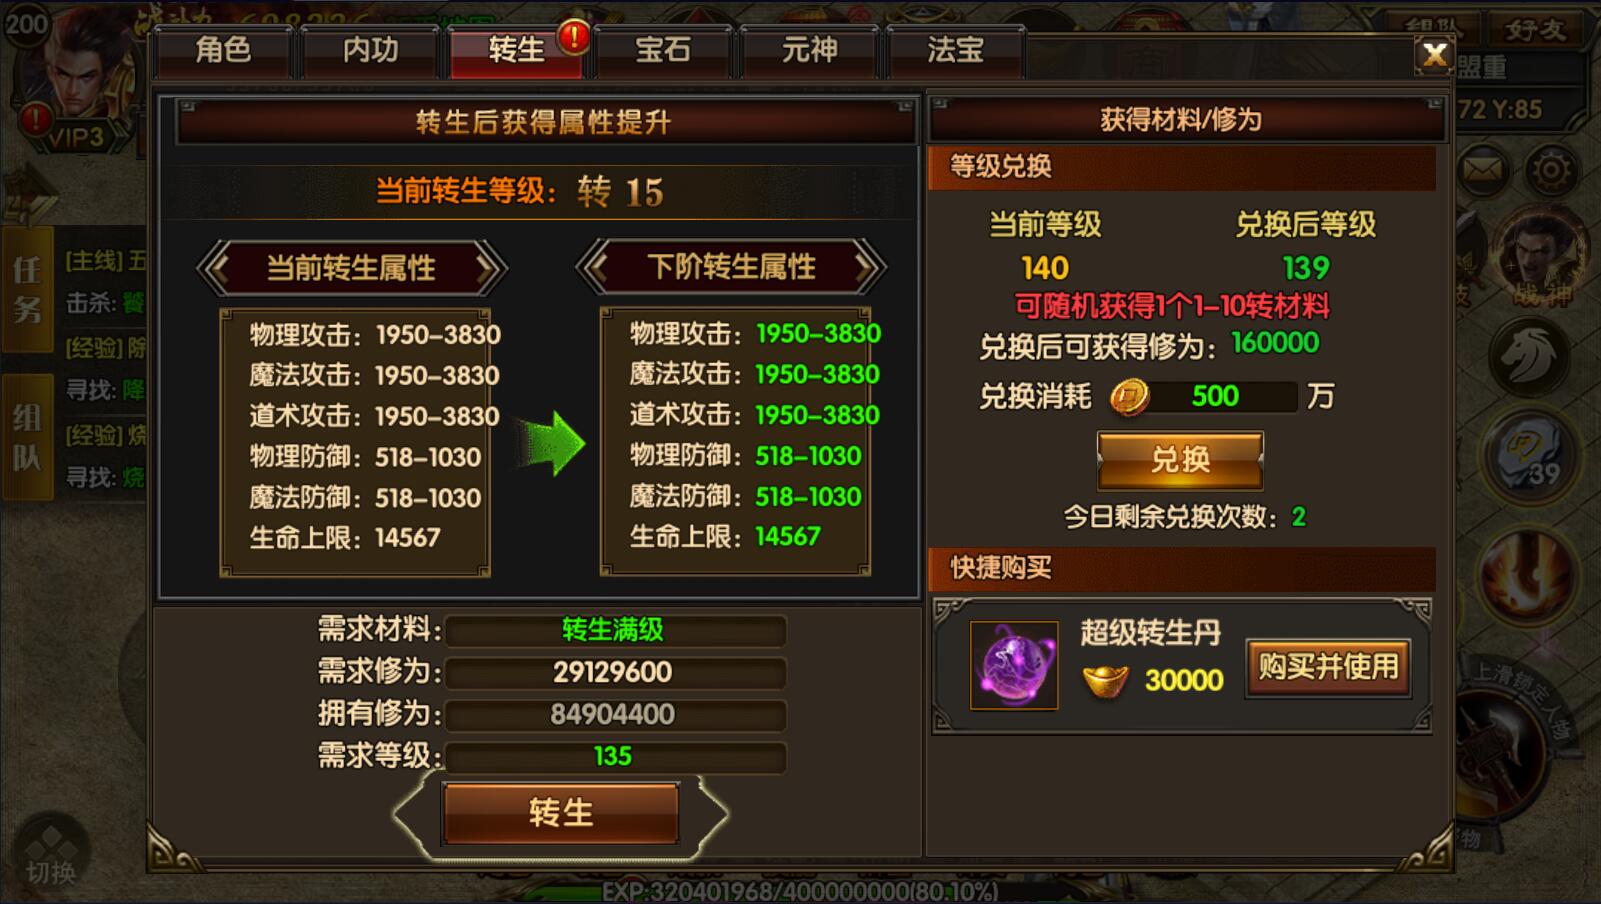
Task: Go to the 法宝 tab
Action: tap(955, 50)
